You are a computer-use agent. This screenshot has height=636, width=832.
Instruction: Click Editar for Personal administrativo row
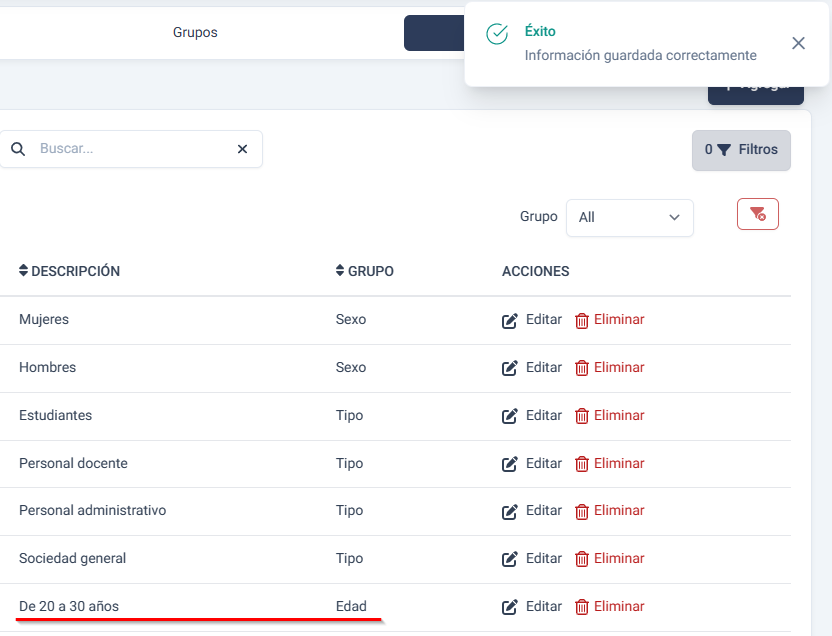click(x=543, y=511)
